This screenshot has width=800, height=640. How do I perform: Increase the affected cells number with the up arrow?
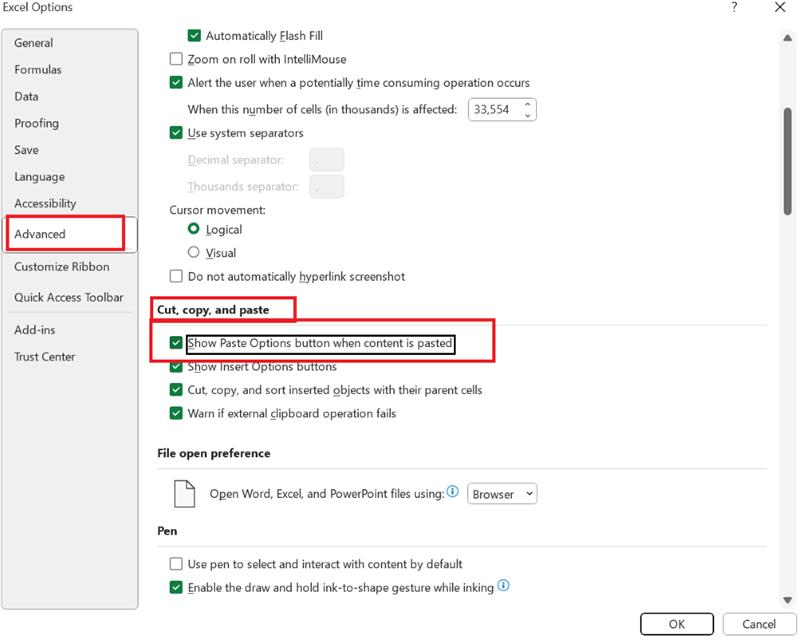point(528,104)
